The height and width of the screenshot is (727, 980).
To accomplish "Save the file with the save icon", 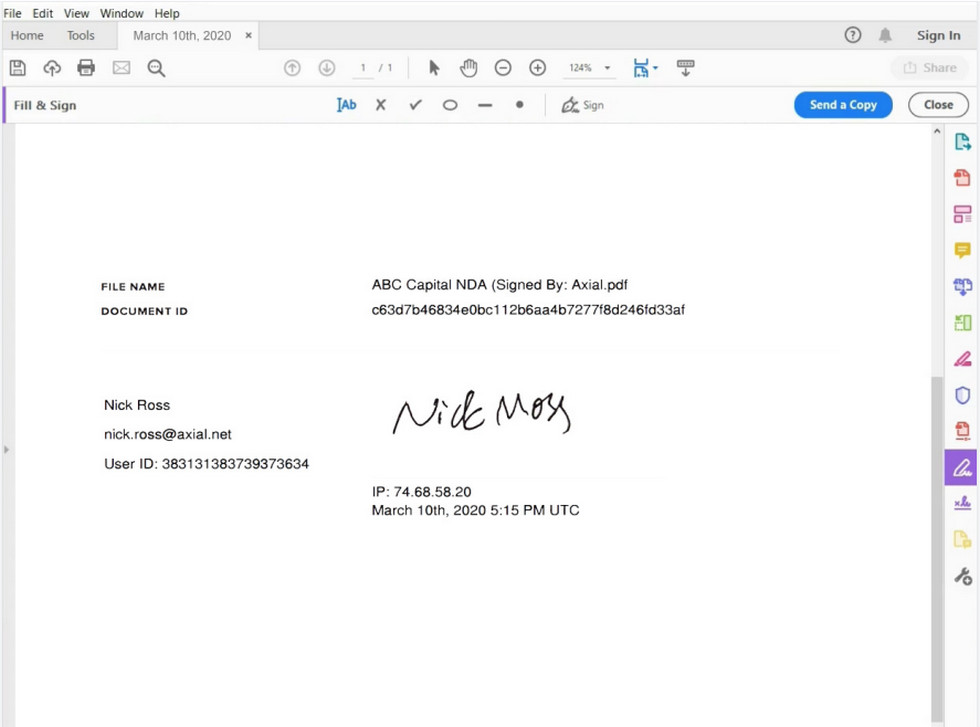I will 17,67.
